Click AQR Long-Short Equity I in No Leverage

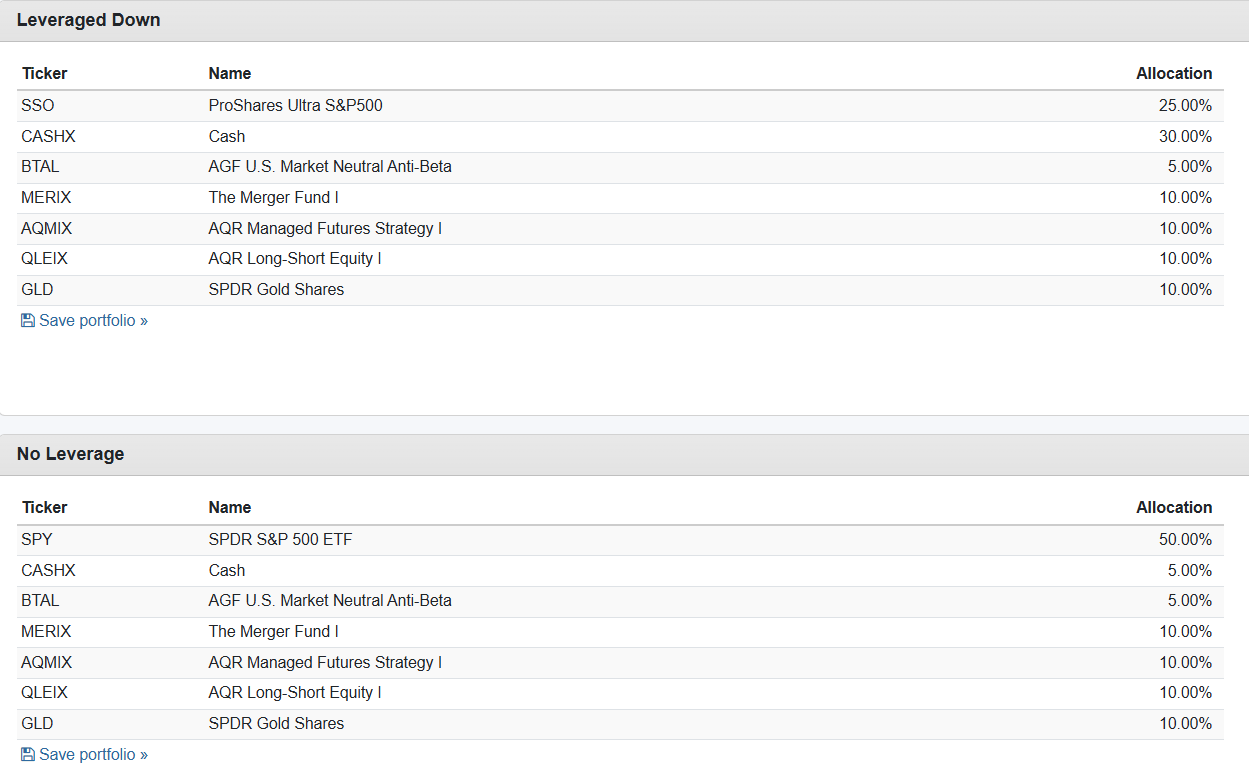point(295,692)
